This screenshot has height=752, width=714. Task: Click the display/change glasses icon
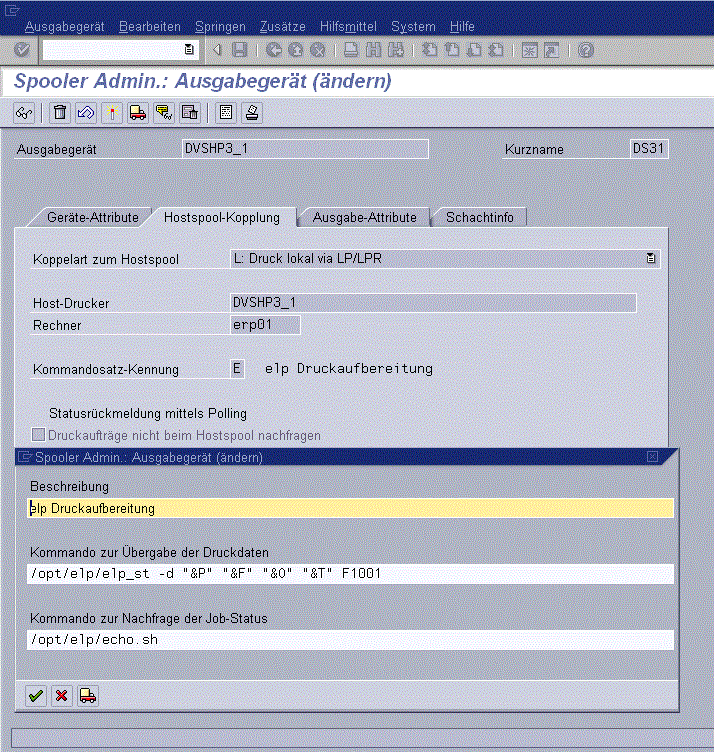[24, 113]
